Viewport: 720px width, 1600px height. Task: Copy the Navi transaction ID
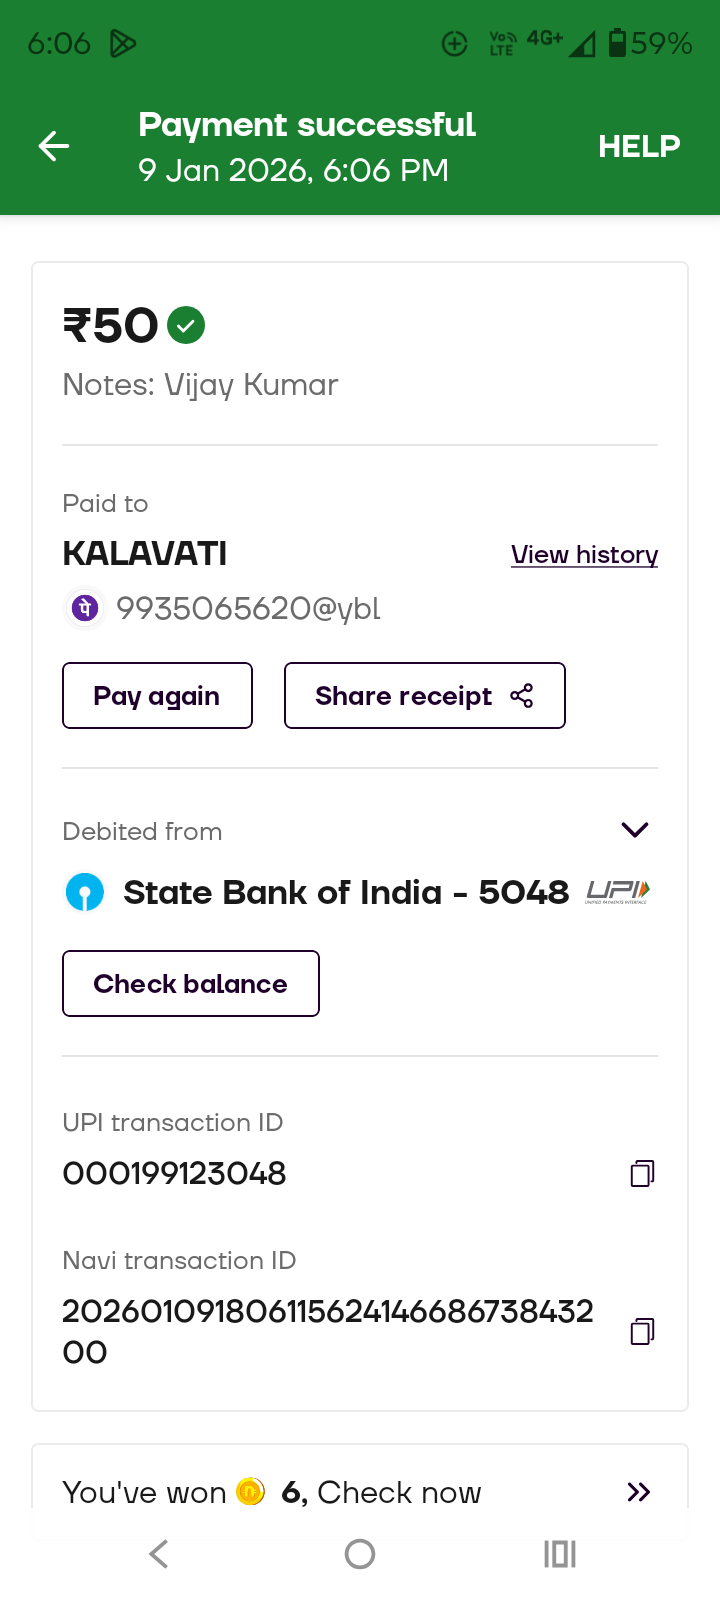642,1331
